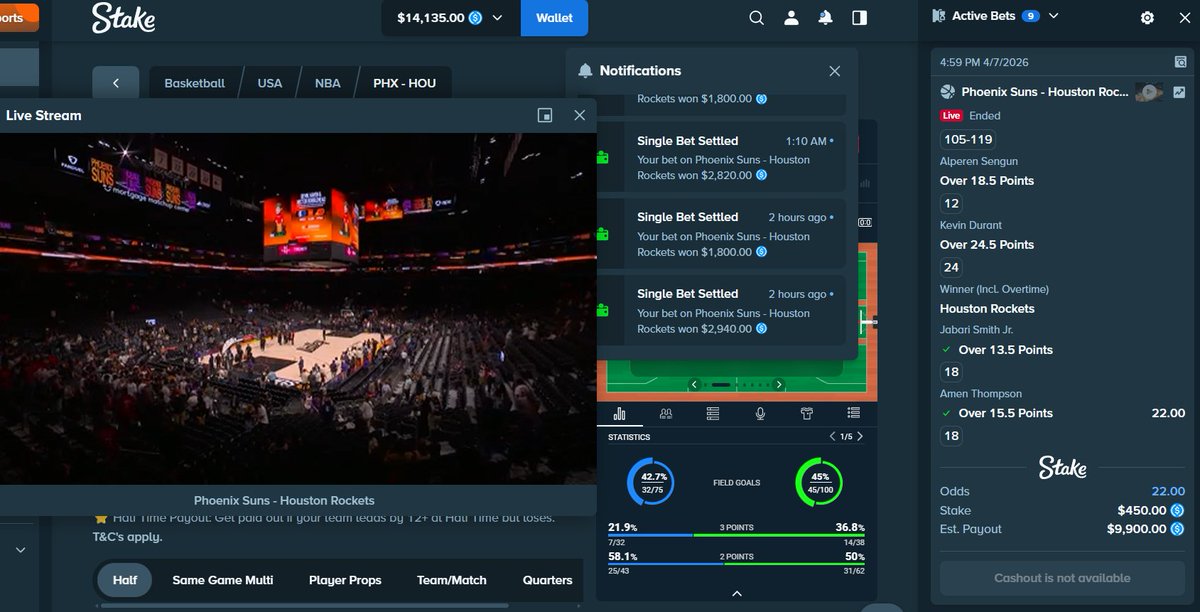
Task: Select the Team/Match tab
Action: (452, 580)
